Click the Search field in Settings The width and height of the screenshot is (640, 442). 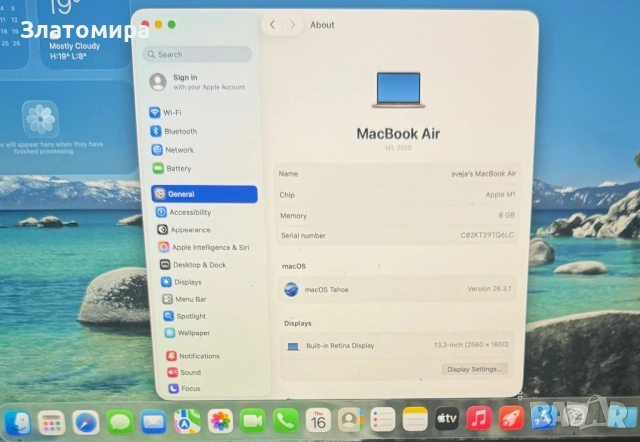pos(198,54)
